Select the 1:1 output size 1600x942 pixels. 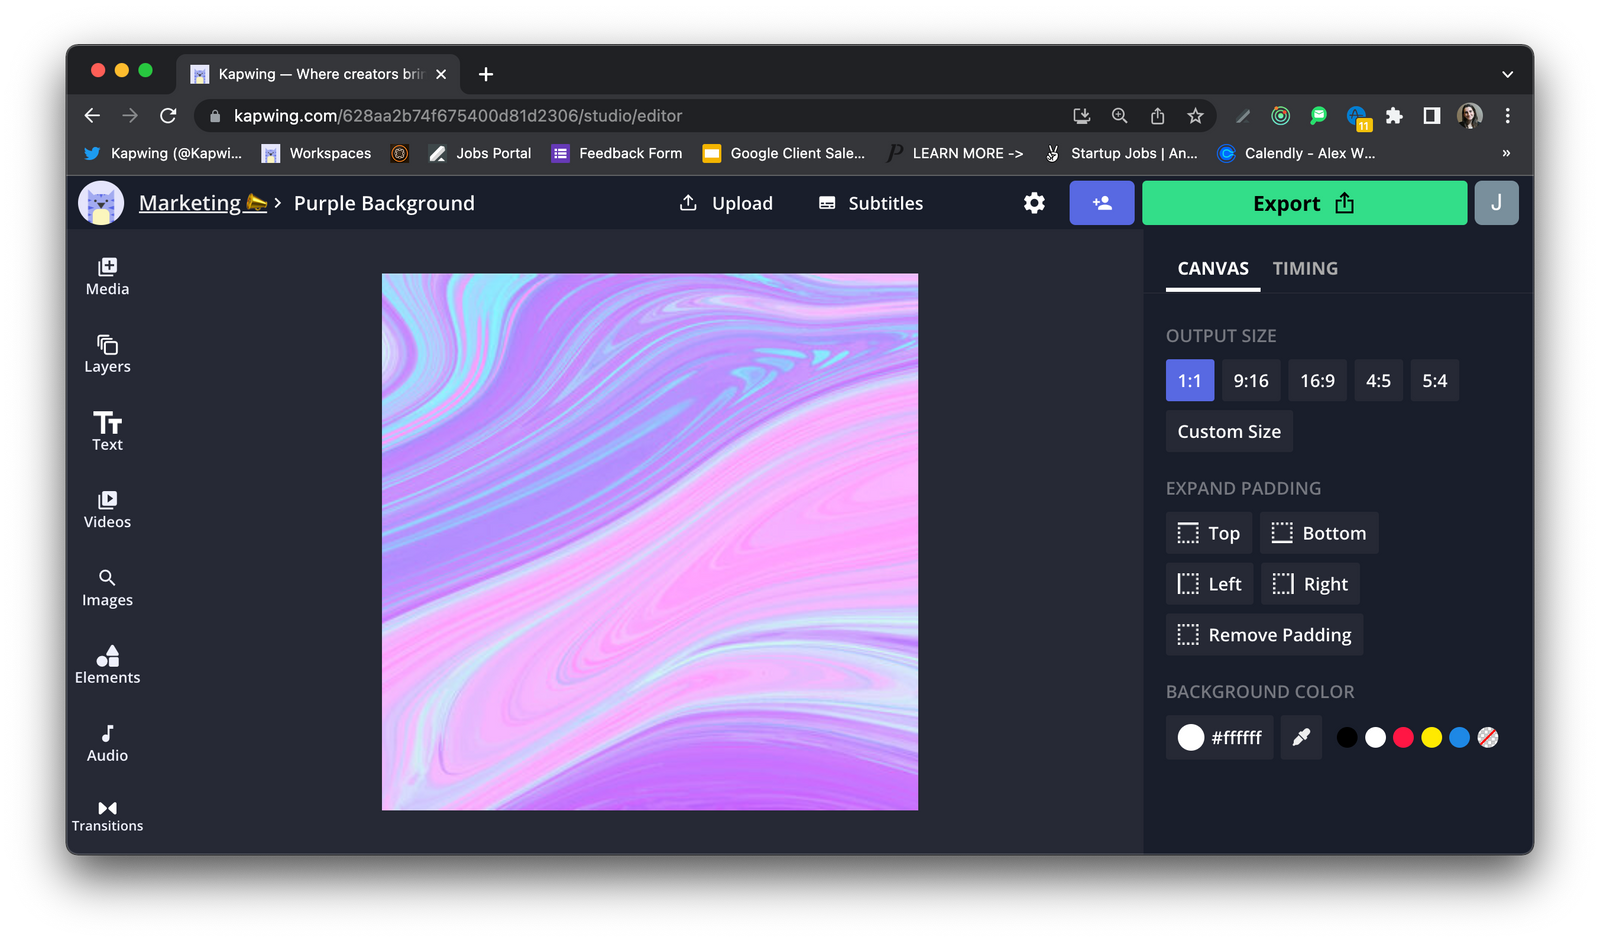click(x=1189, y=381)
